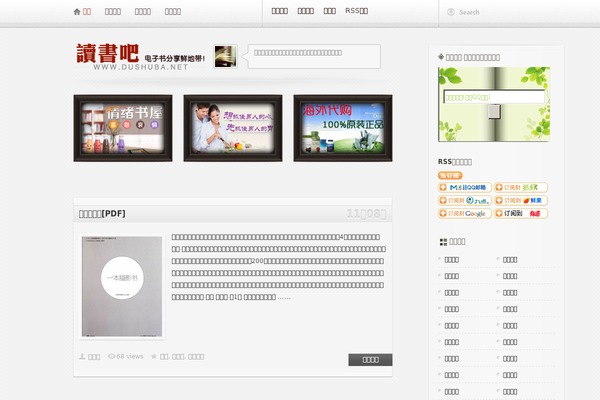Screen dimensions: 600x400
Task: Subscribe via the 抓虾 button
Action: tap(521, 188)
